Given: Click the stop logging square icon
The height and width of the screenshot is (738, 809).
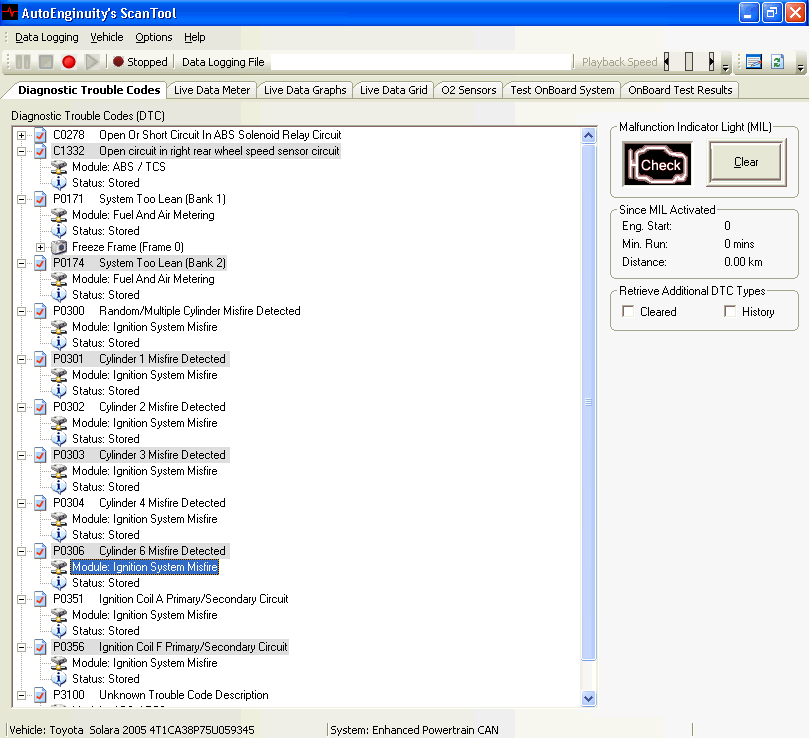Looking at the screenshot, I should [x=46, y=62].
